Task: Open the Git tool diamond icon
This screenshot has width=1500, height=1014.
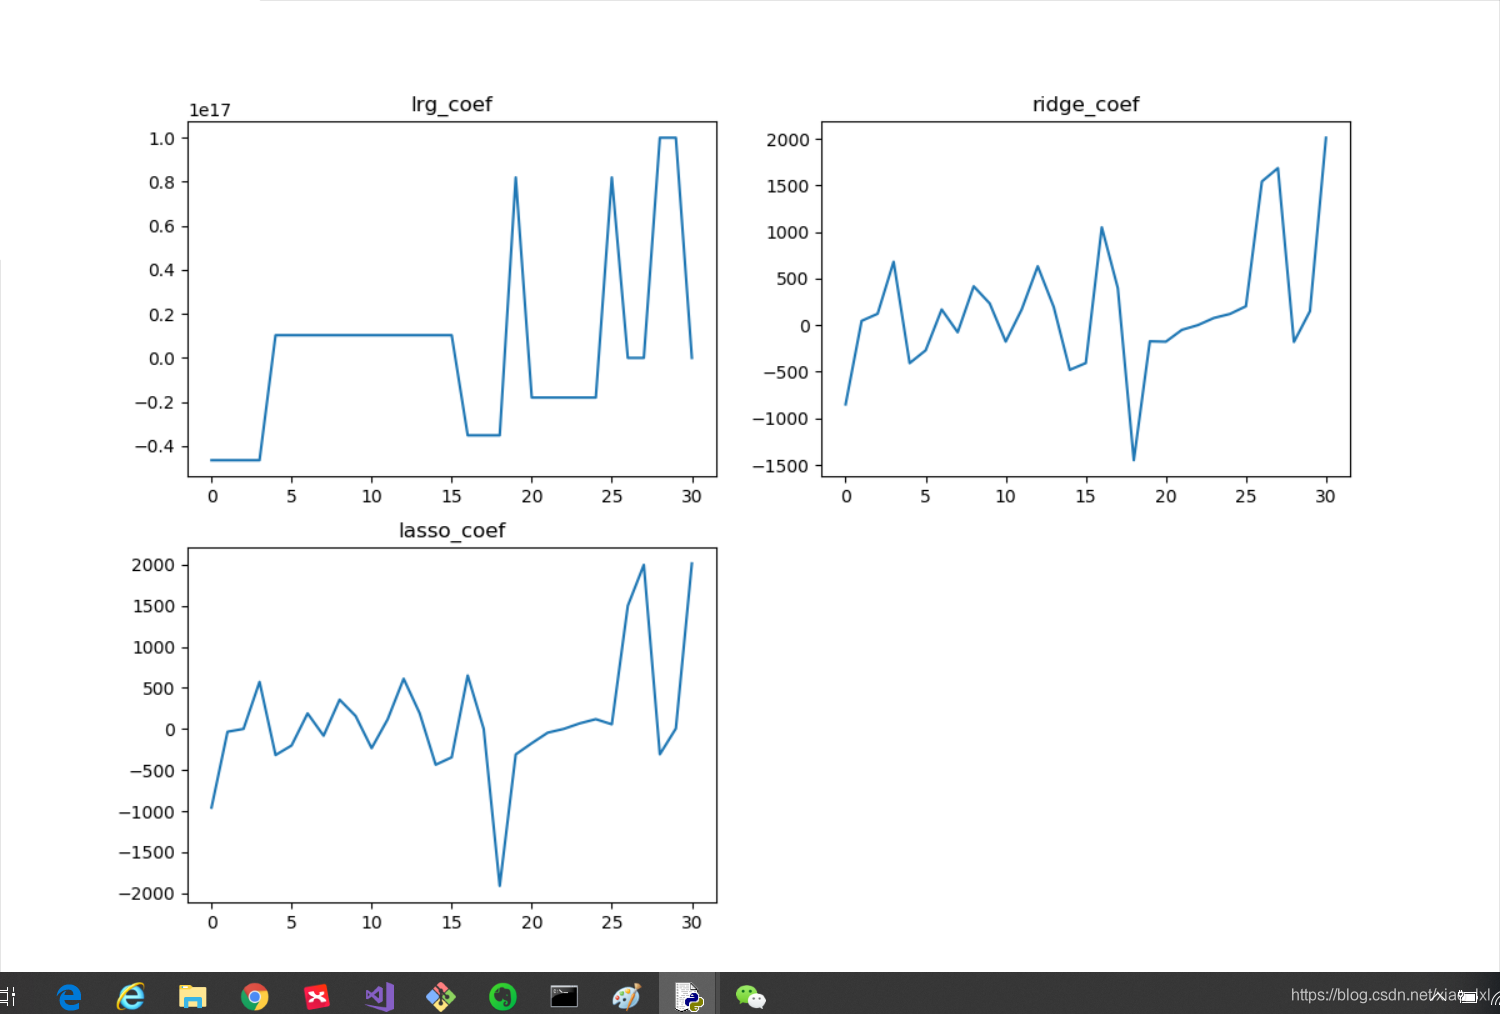Action: coord(441,996)
